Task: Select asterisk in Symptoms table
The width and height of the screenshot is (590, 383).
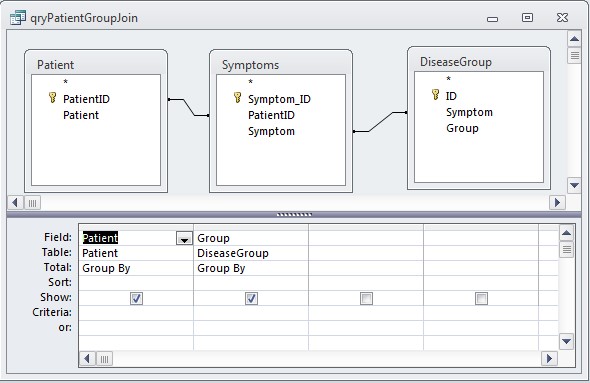Action: pyautogui.click(x=251, y=82)
